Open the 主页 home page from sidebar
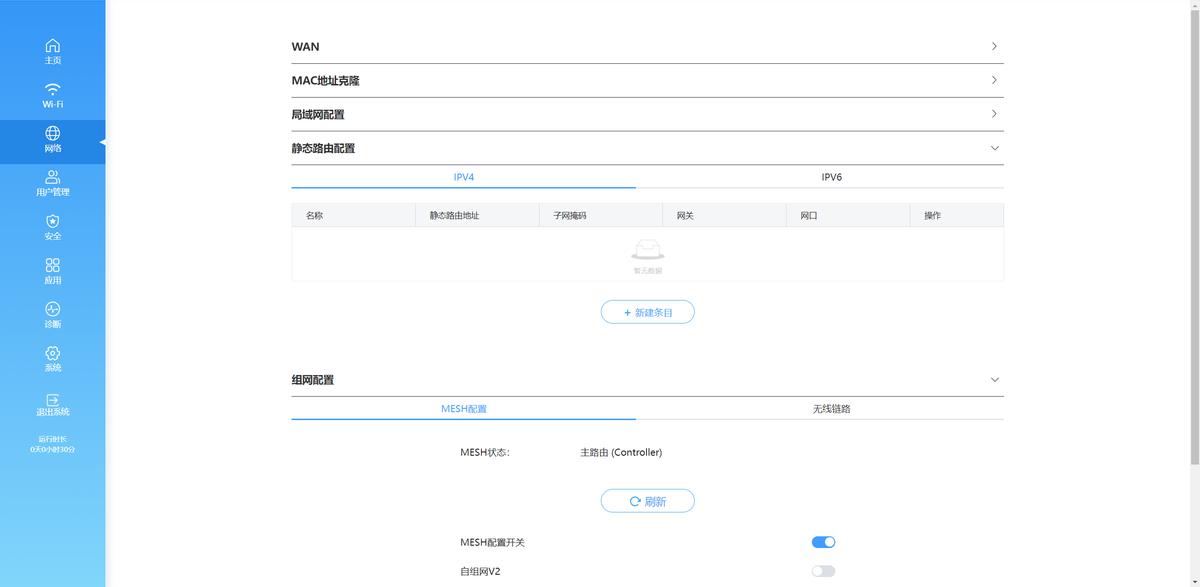Screen dimensions: 1200x587 point(52,50)
